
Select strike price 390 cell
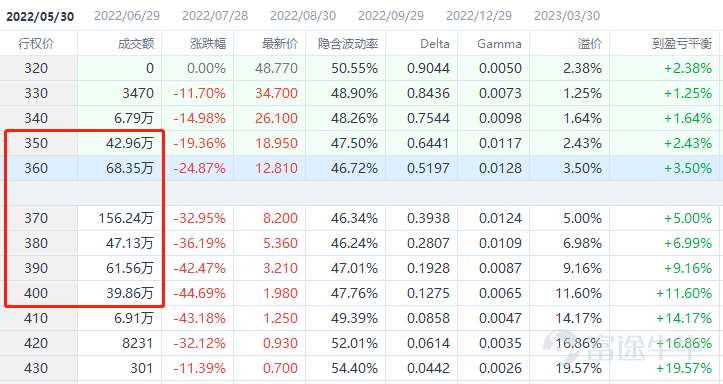39,268
